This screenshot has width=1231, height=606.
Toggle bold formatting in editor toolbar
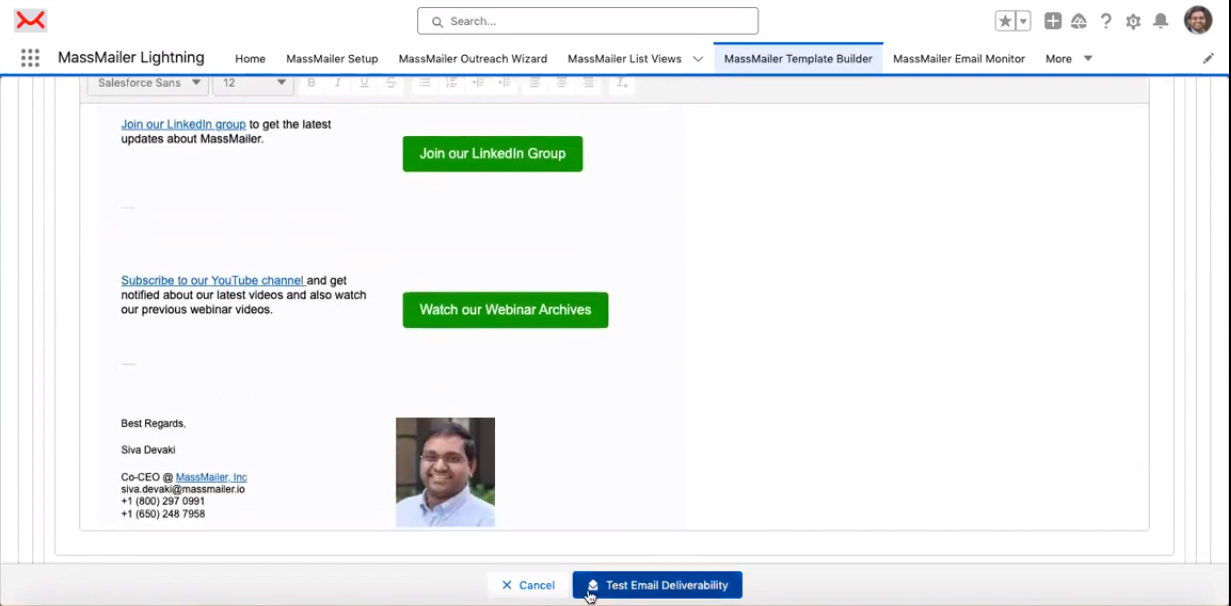[x=311, y=83]
